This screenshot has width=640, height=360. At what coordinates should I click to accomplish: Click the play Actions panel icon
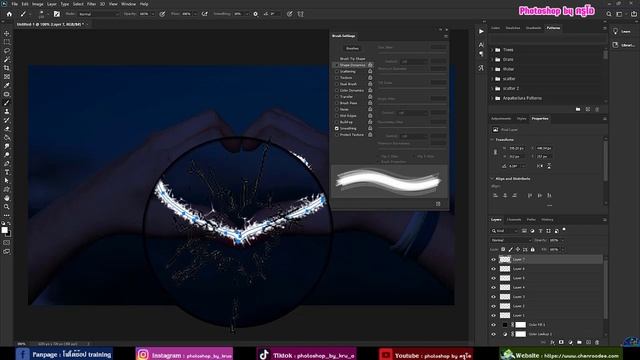tap(481, 31)
